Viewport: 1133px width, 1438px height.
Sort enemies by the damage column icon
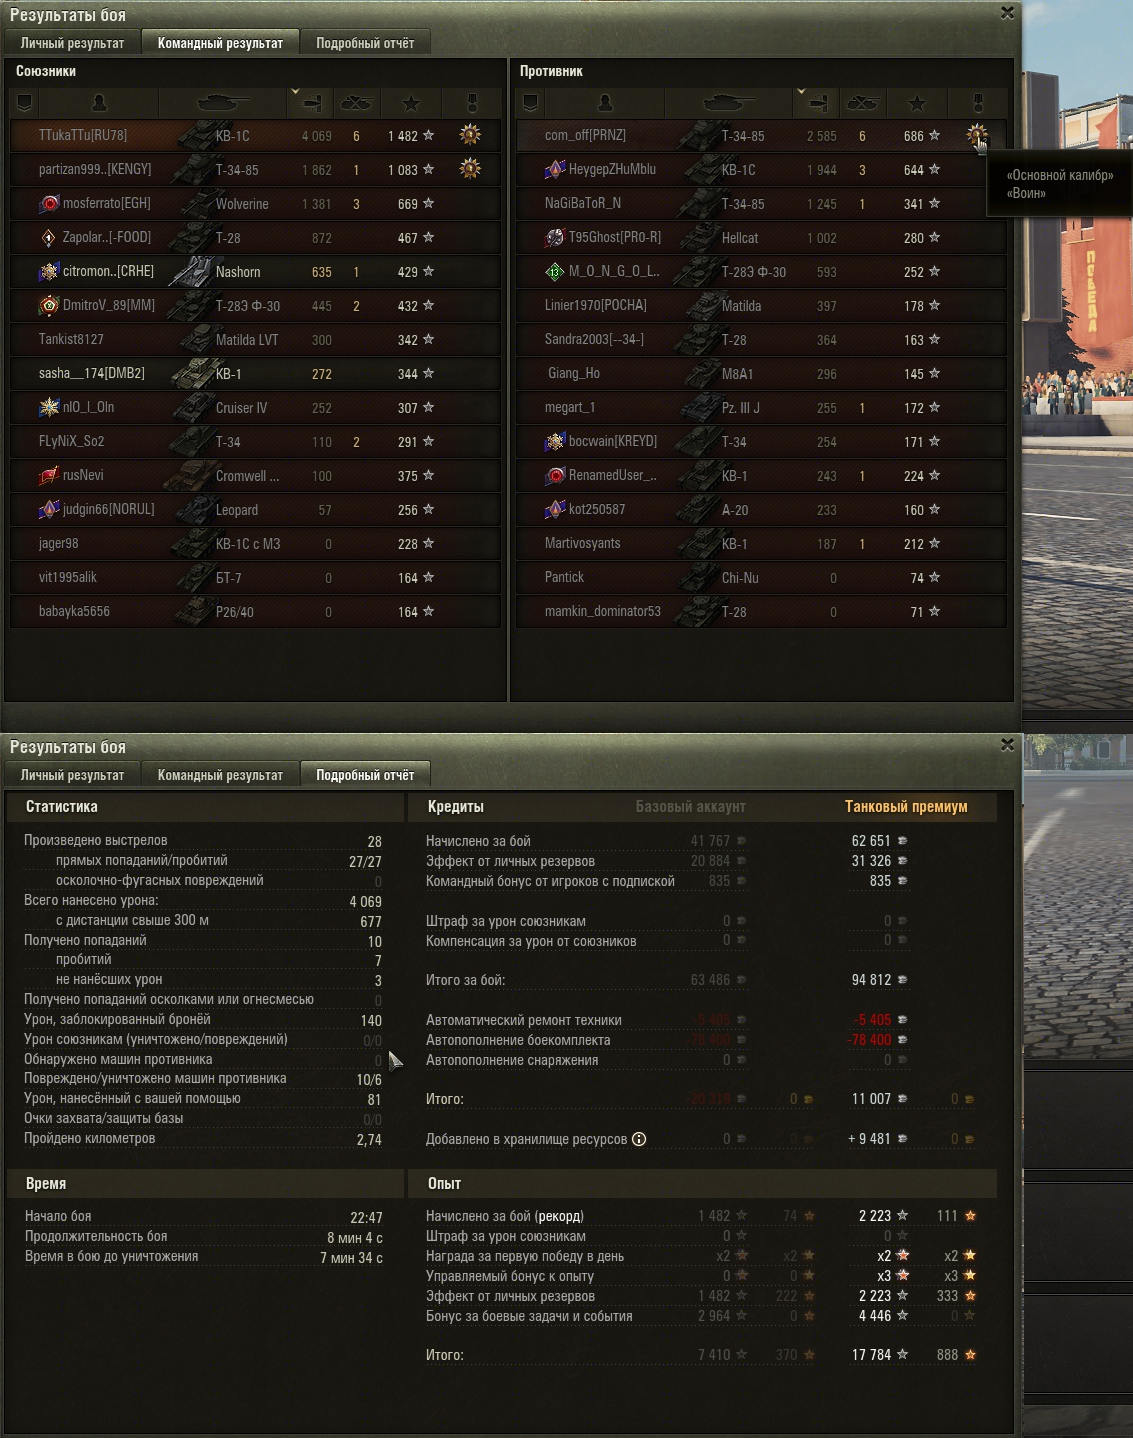[x=819, y=103]
